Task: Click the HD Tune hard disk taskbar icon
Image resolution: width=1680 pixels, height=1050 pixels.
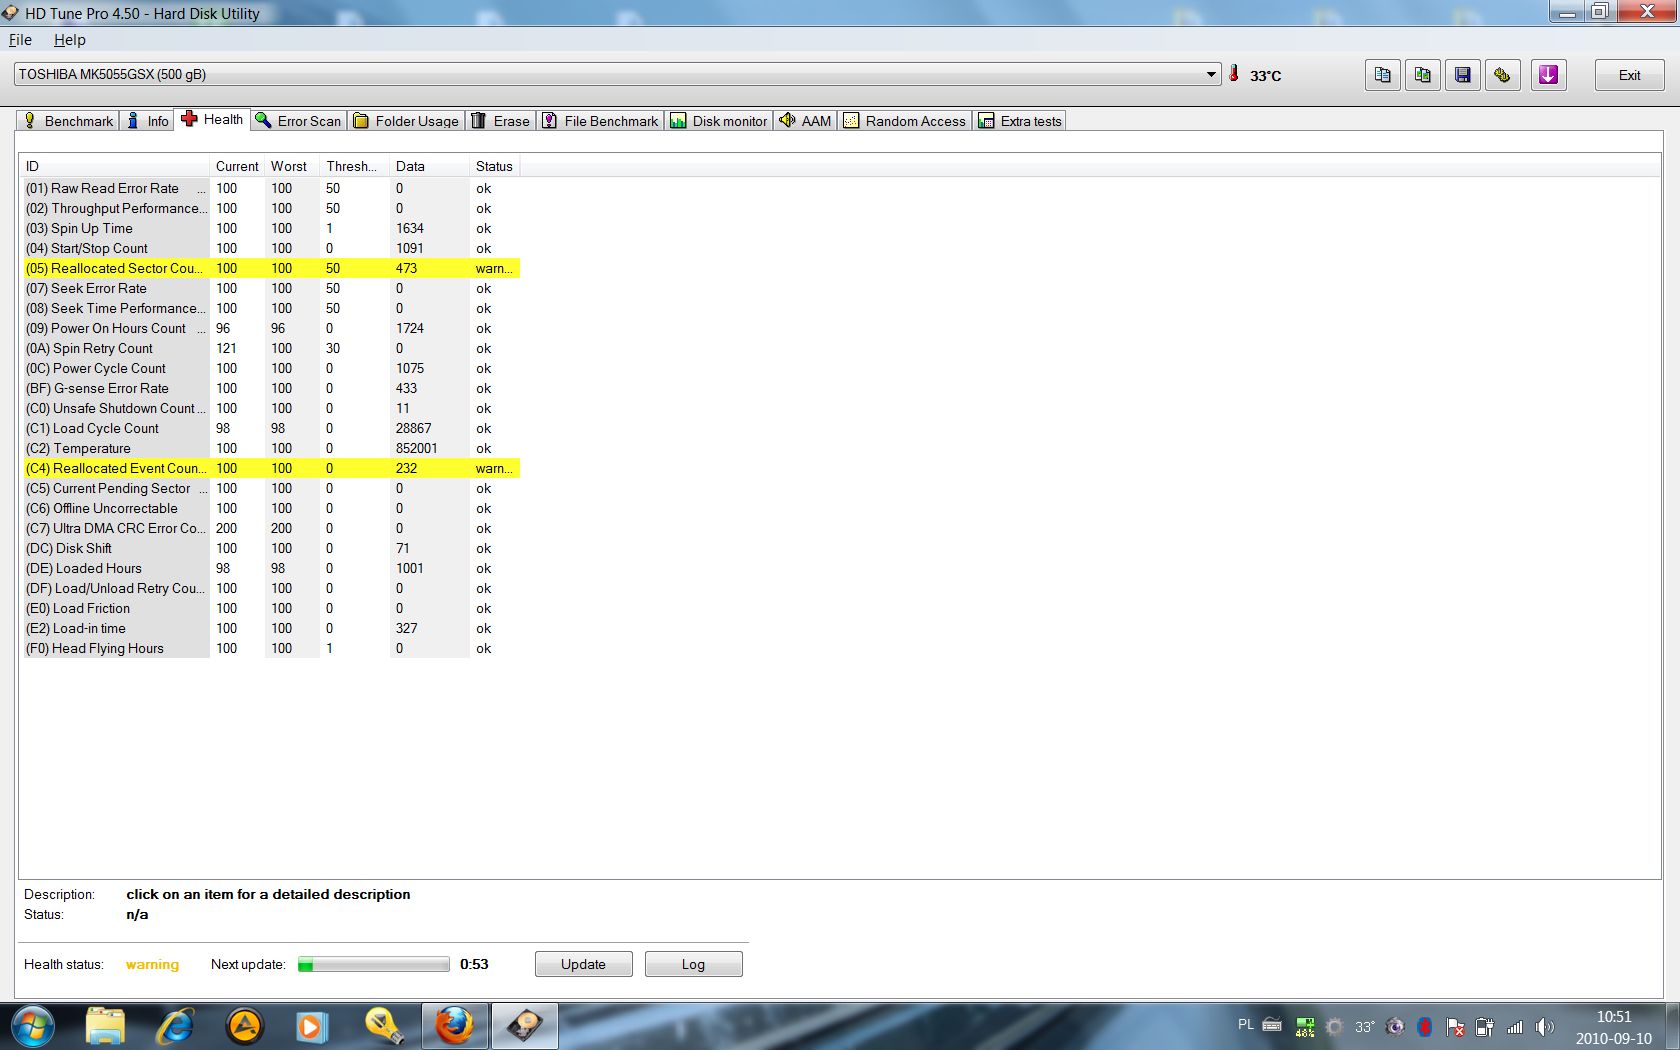Action: coord(524,1026)
